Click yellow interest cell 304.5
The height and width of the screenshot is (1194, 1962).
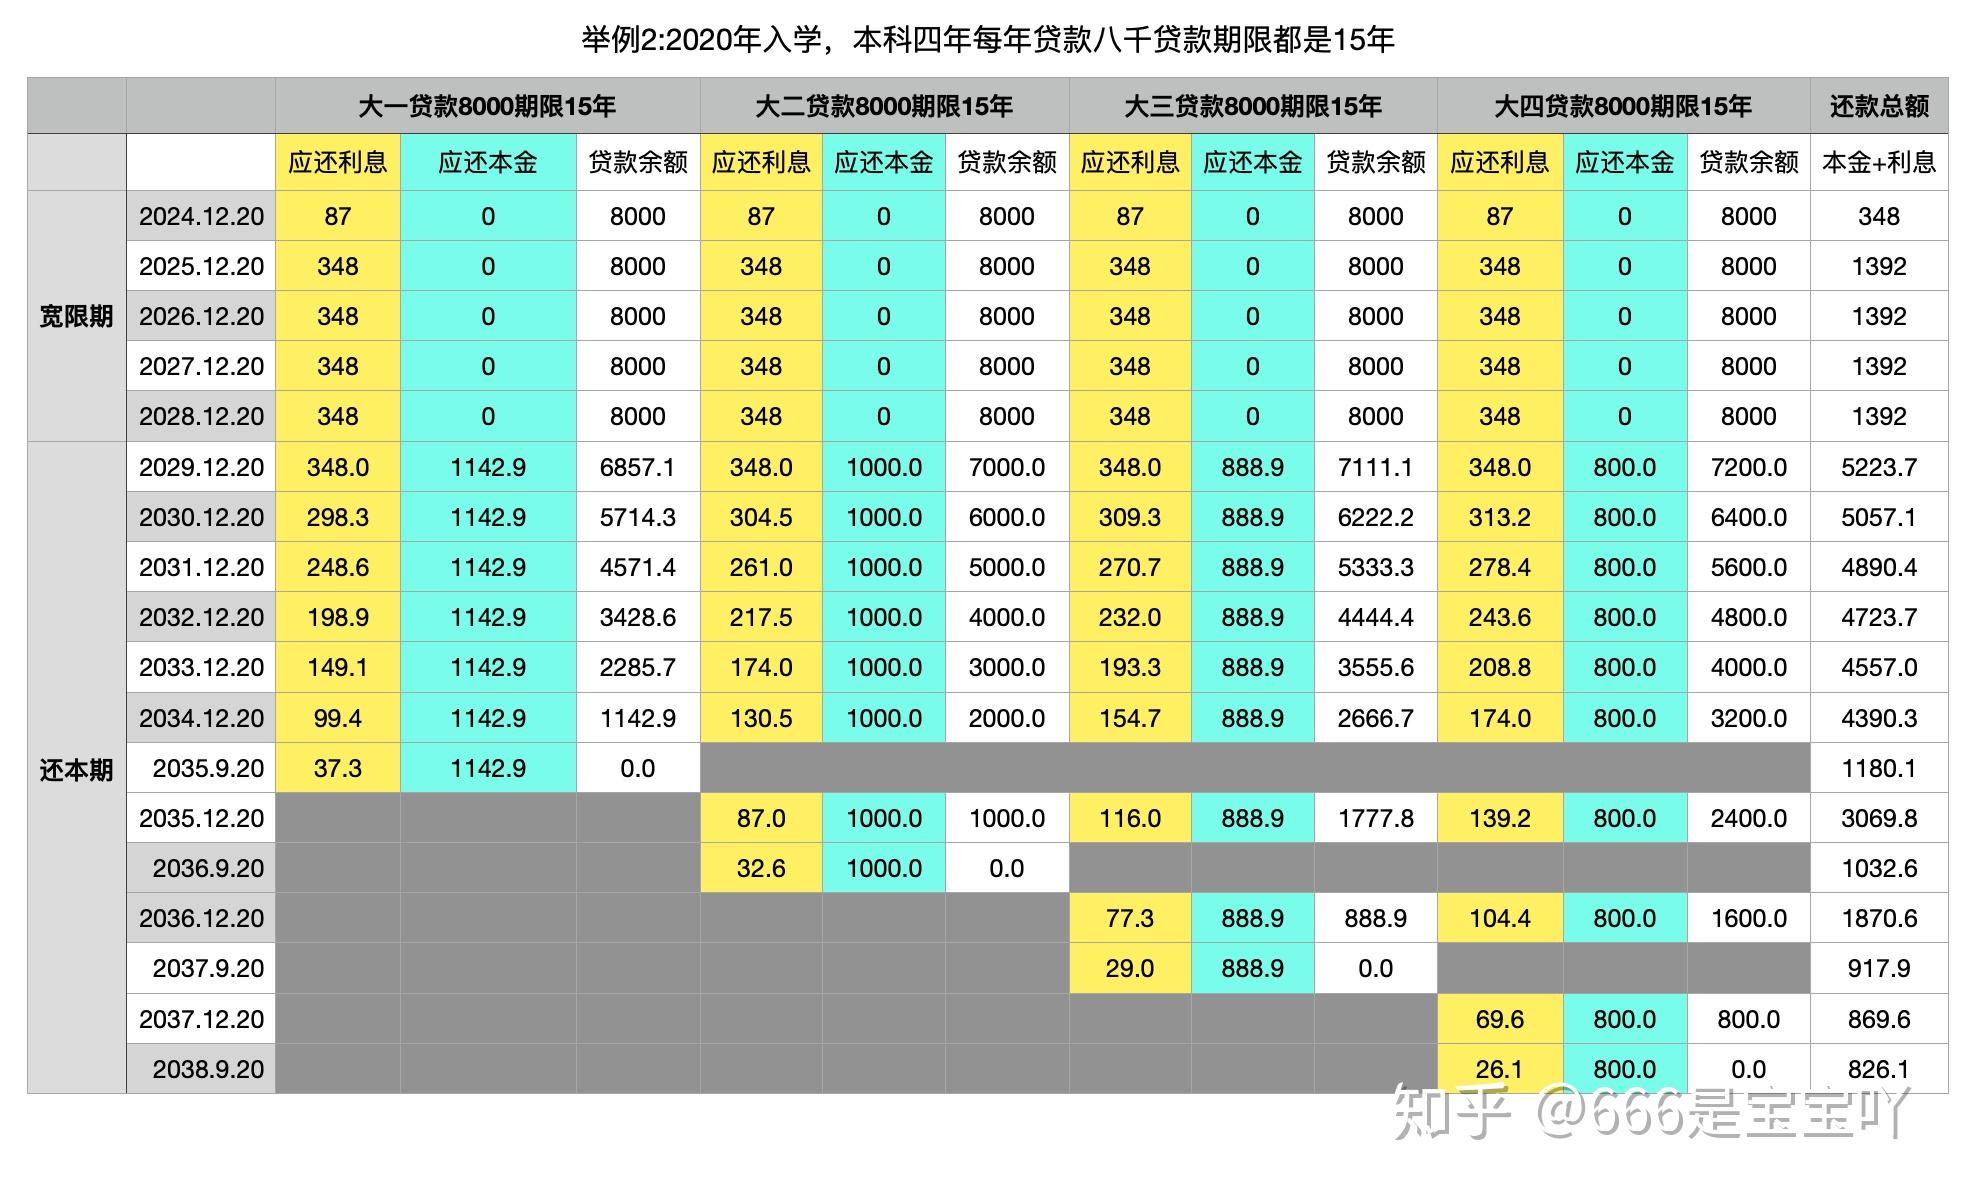tap(761, 517)
